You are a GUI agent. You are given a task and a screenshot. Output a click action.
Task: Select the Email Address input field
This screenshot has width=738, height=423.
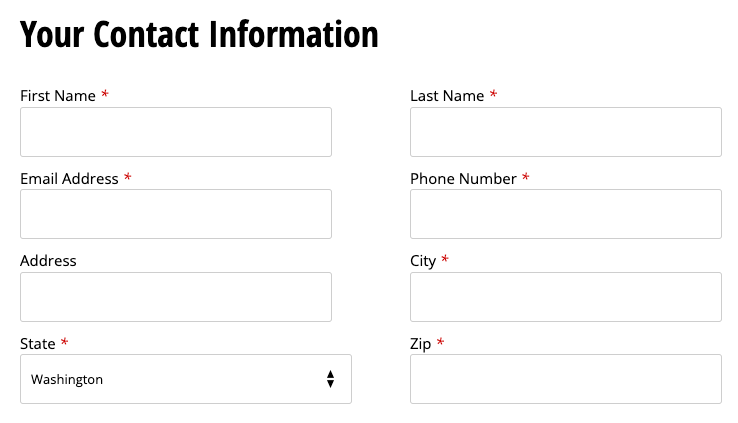pyautogui.click(x=175, y=214)
